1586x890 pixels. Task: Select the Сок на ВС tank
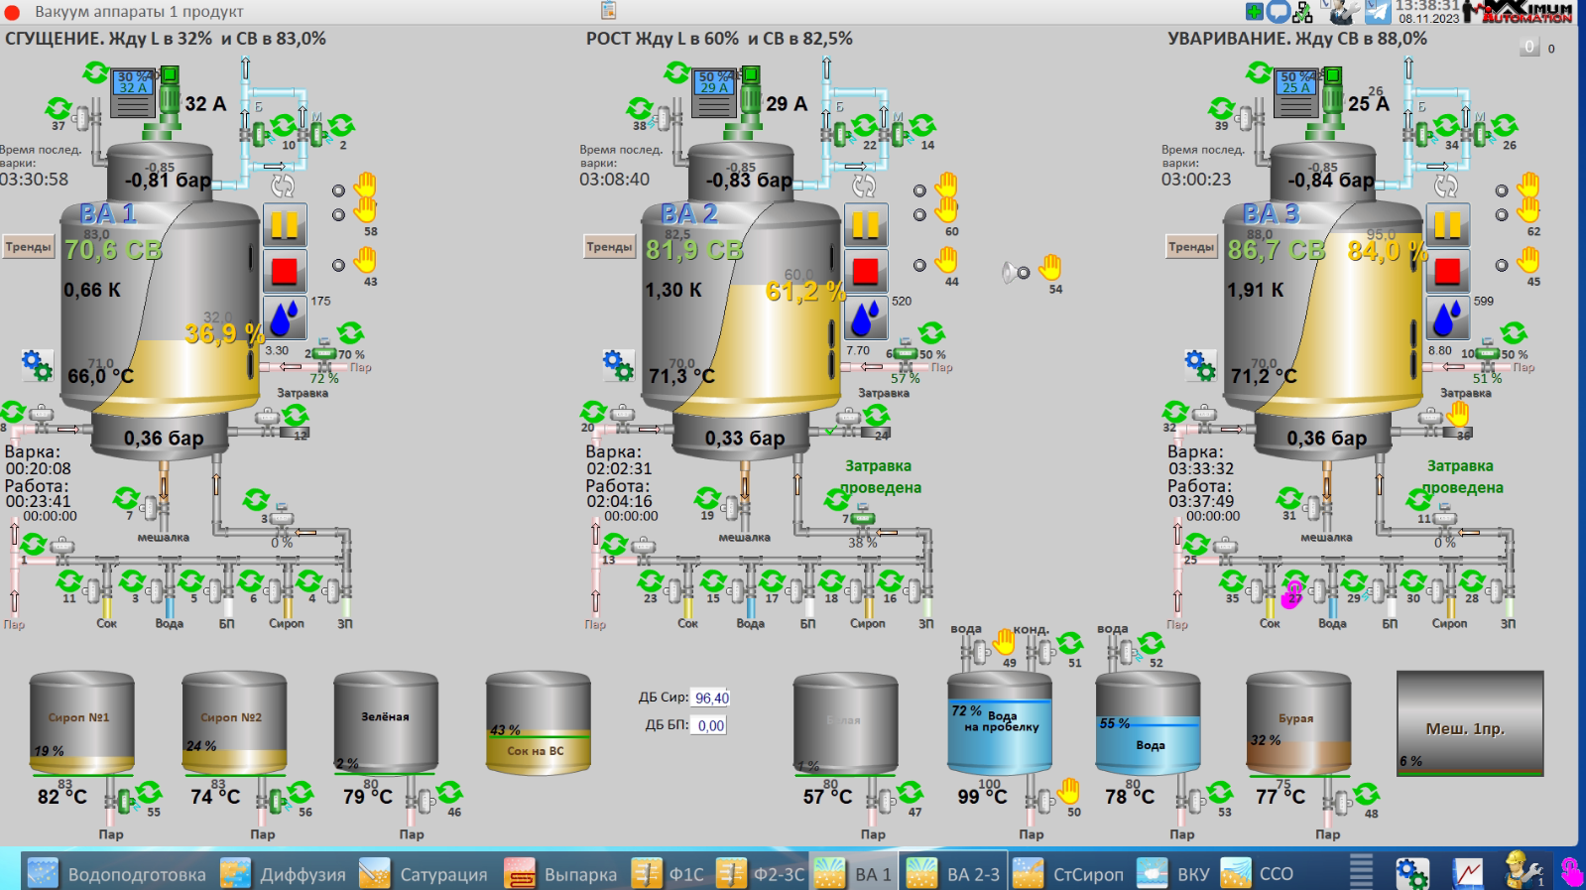(x=538, y=724)
